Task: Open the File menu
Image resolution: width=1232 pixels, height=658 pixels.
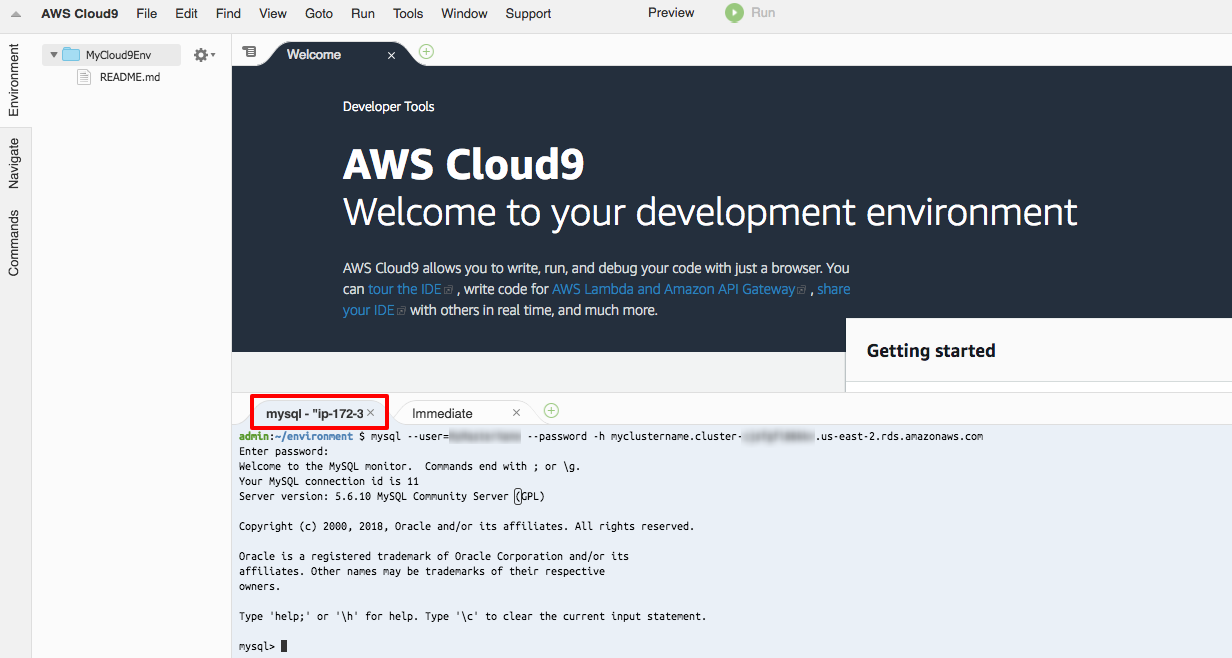Action: point(146,13)
